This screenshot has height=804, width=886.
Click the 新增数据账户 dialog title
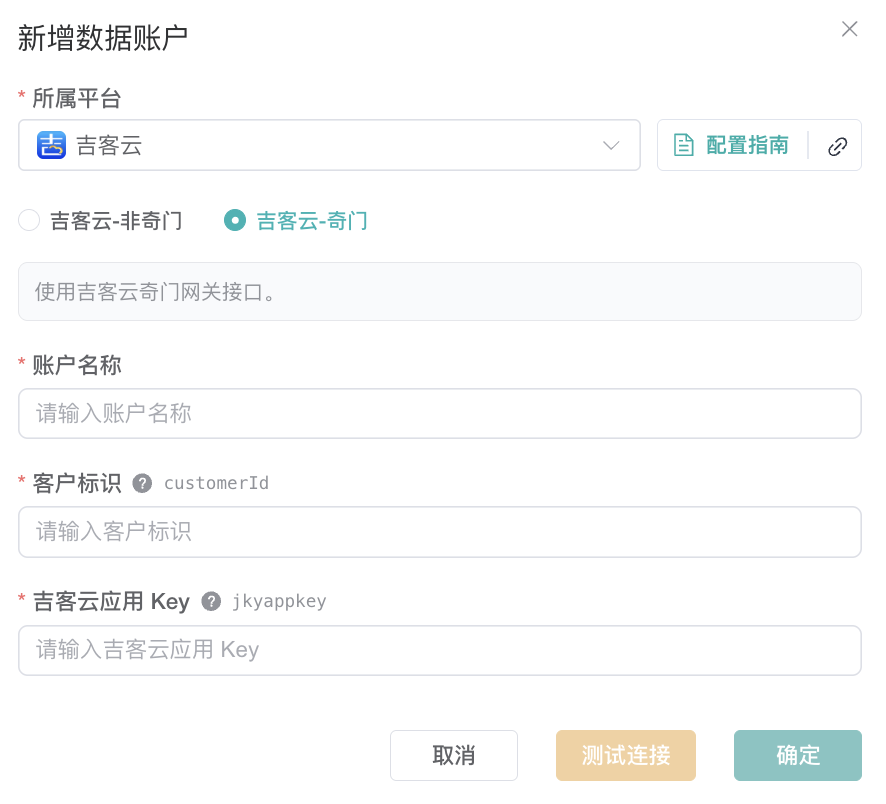(x=102, y=38)
